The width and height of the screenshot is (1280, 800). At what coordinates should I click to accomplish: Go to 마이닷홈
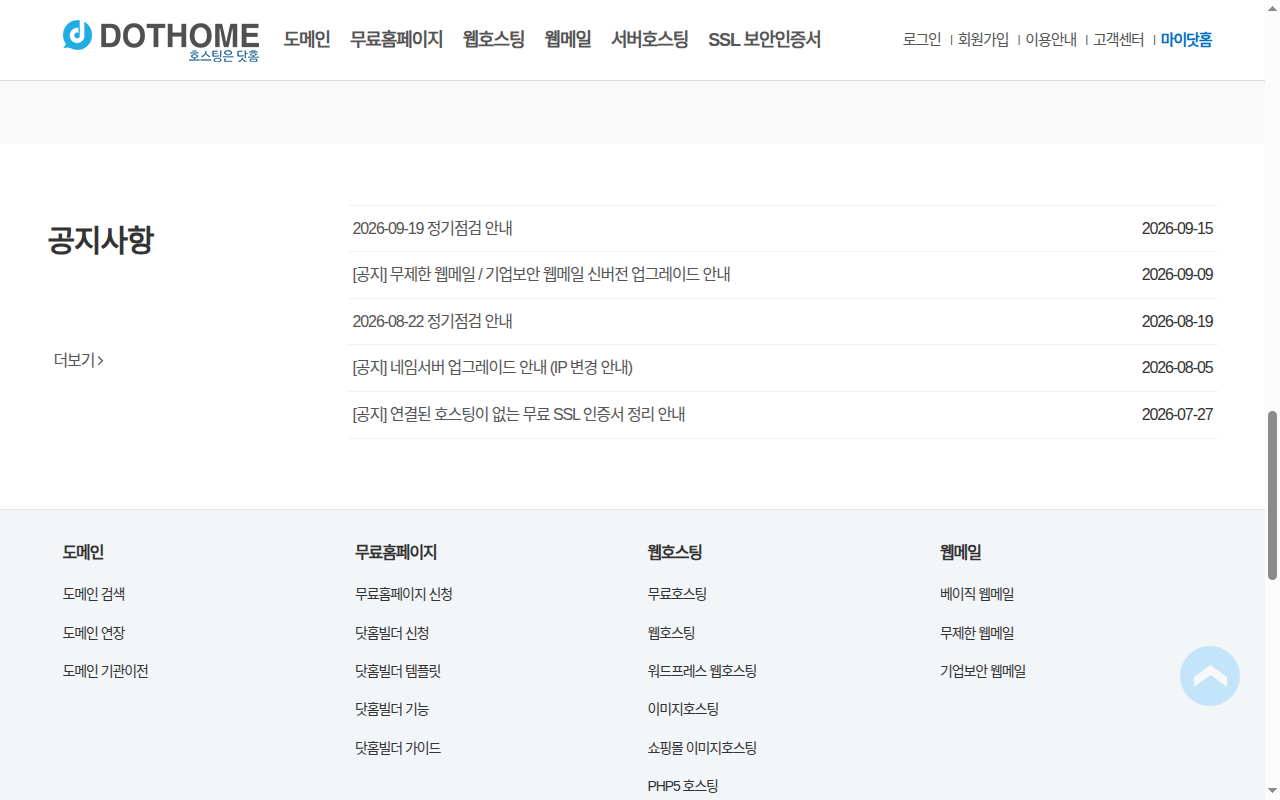[1187, 40]
